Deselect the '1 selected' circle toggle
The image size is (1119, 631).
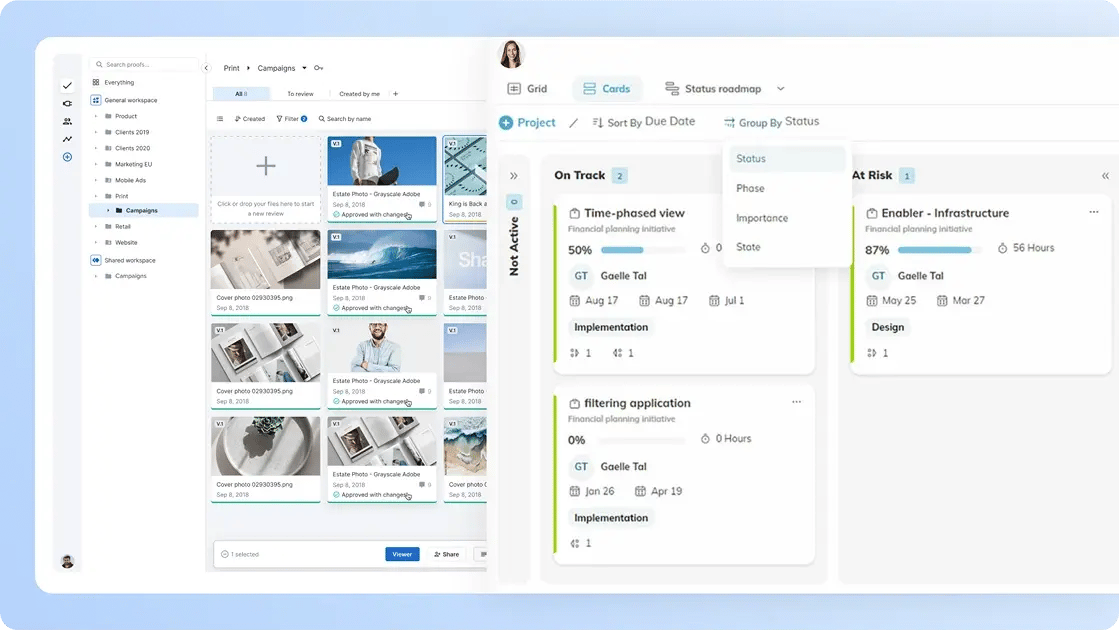click(x=224, y=554)
